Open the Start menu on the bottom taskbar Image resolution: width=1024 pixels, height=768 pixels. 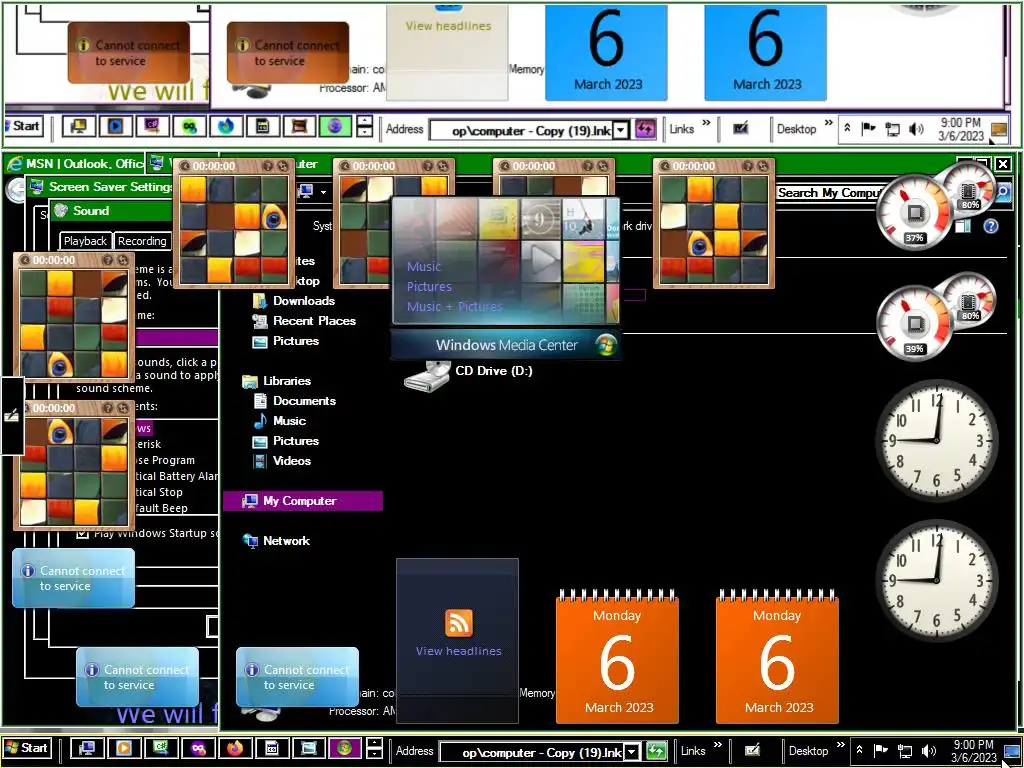27,748
